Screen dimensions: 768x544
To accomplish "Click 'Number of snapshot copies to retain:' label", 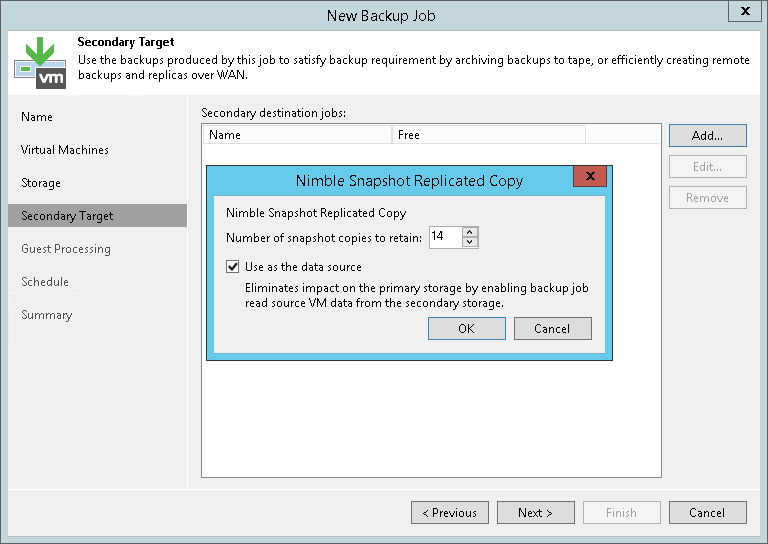I will click(x=324, y=238).
